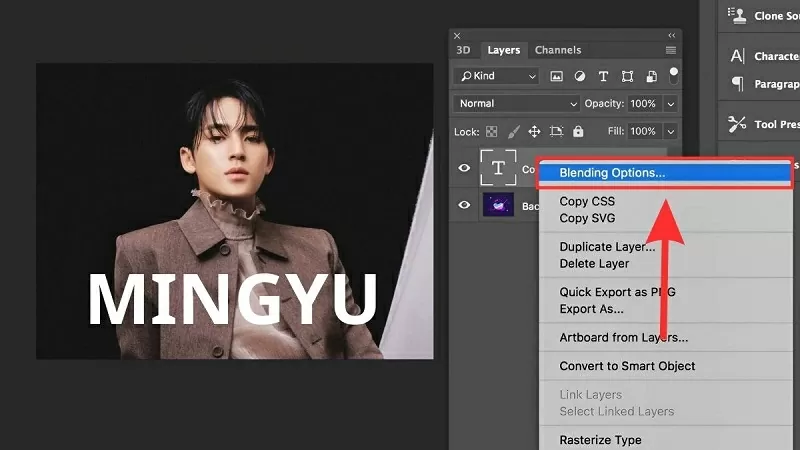
Task: Expand the Opacity dropdown arrow
Action: click(x=670, y=104)
